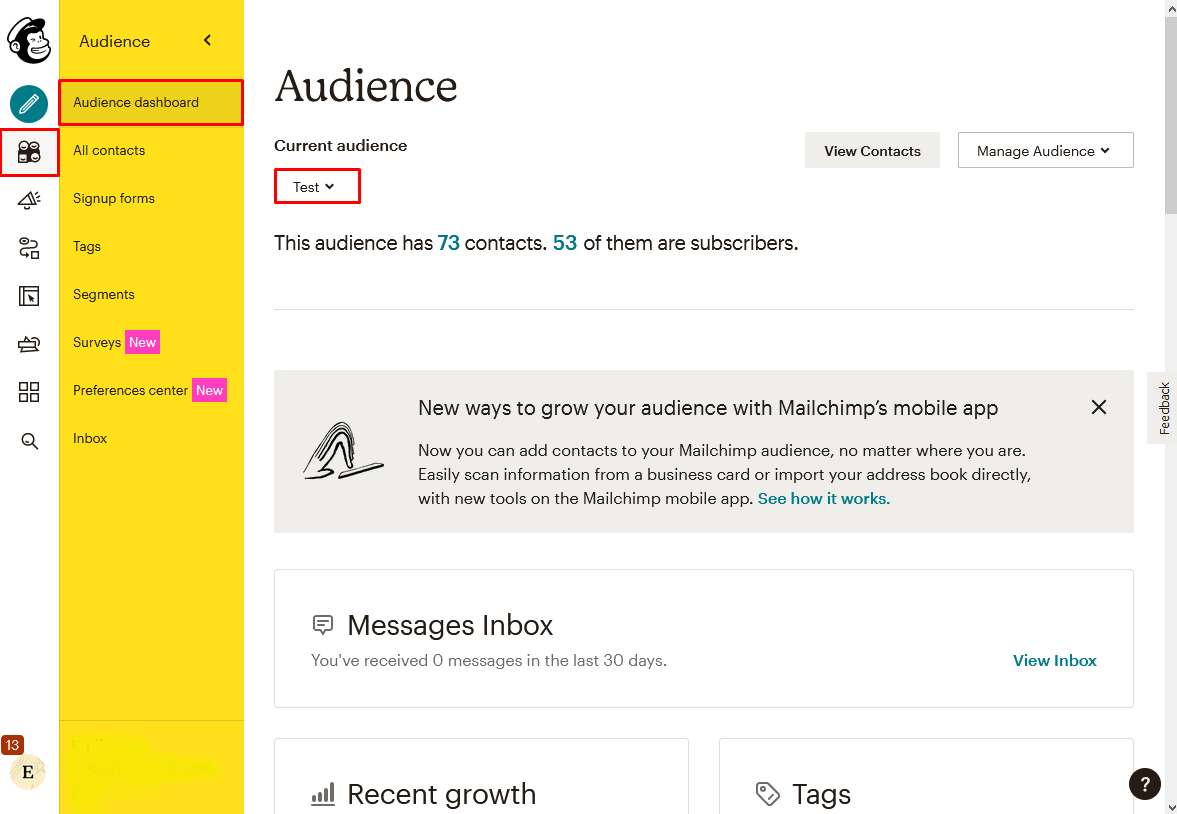Dismiss the mobile app banner
Viewport: 1177px width, 814px height.
1099,407
